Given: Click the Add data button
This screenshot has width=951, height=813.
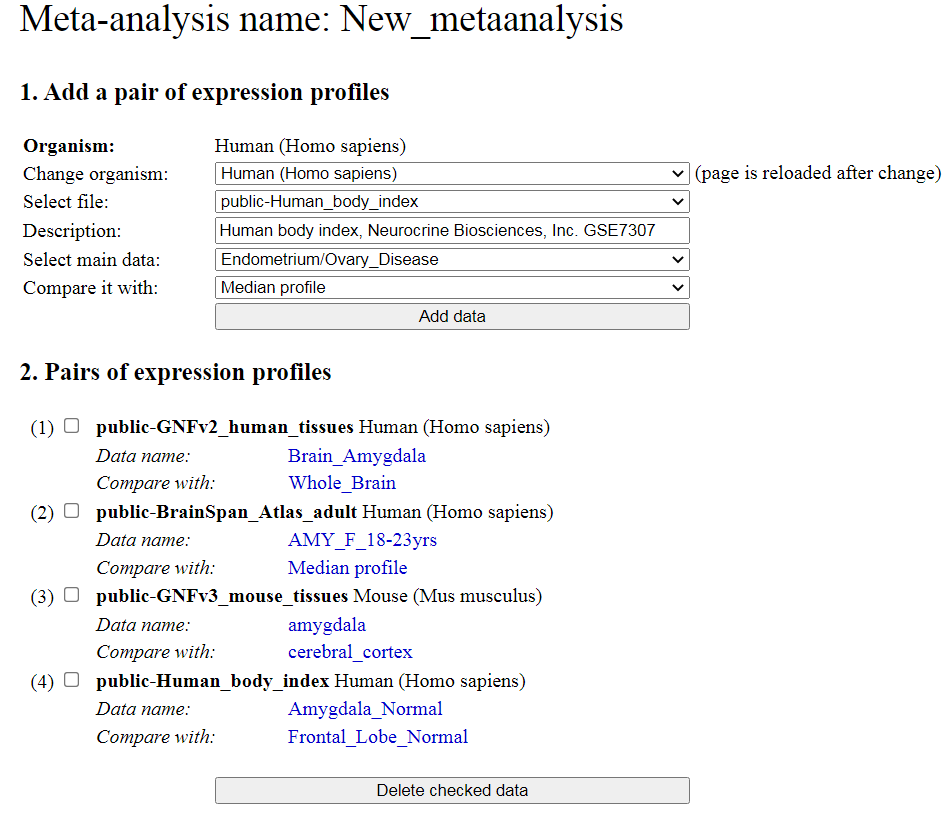Looking at the screenshot, I should [x=452, y=316].
